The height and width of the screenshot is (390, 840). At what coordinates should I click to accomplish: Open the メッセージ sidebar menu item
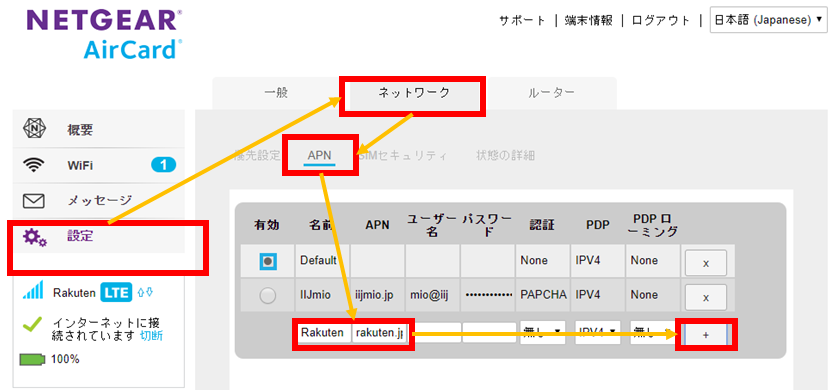[x=98, y=201]
